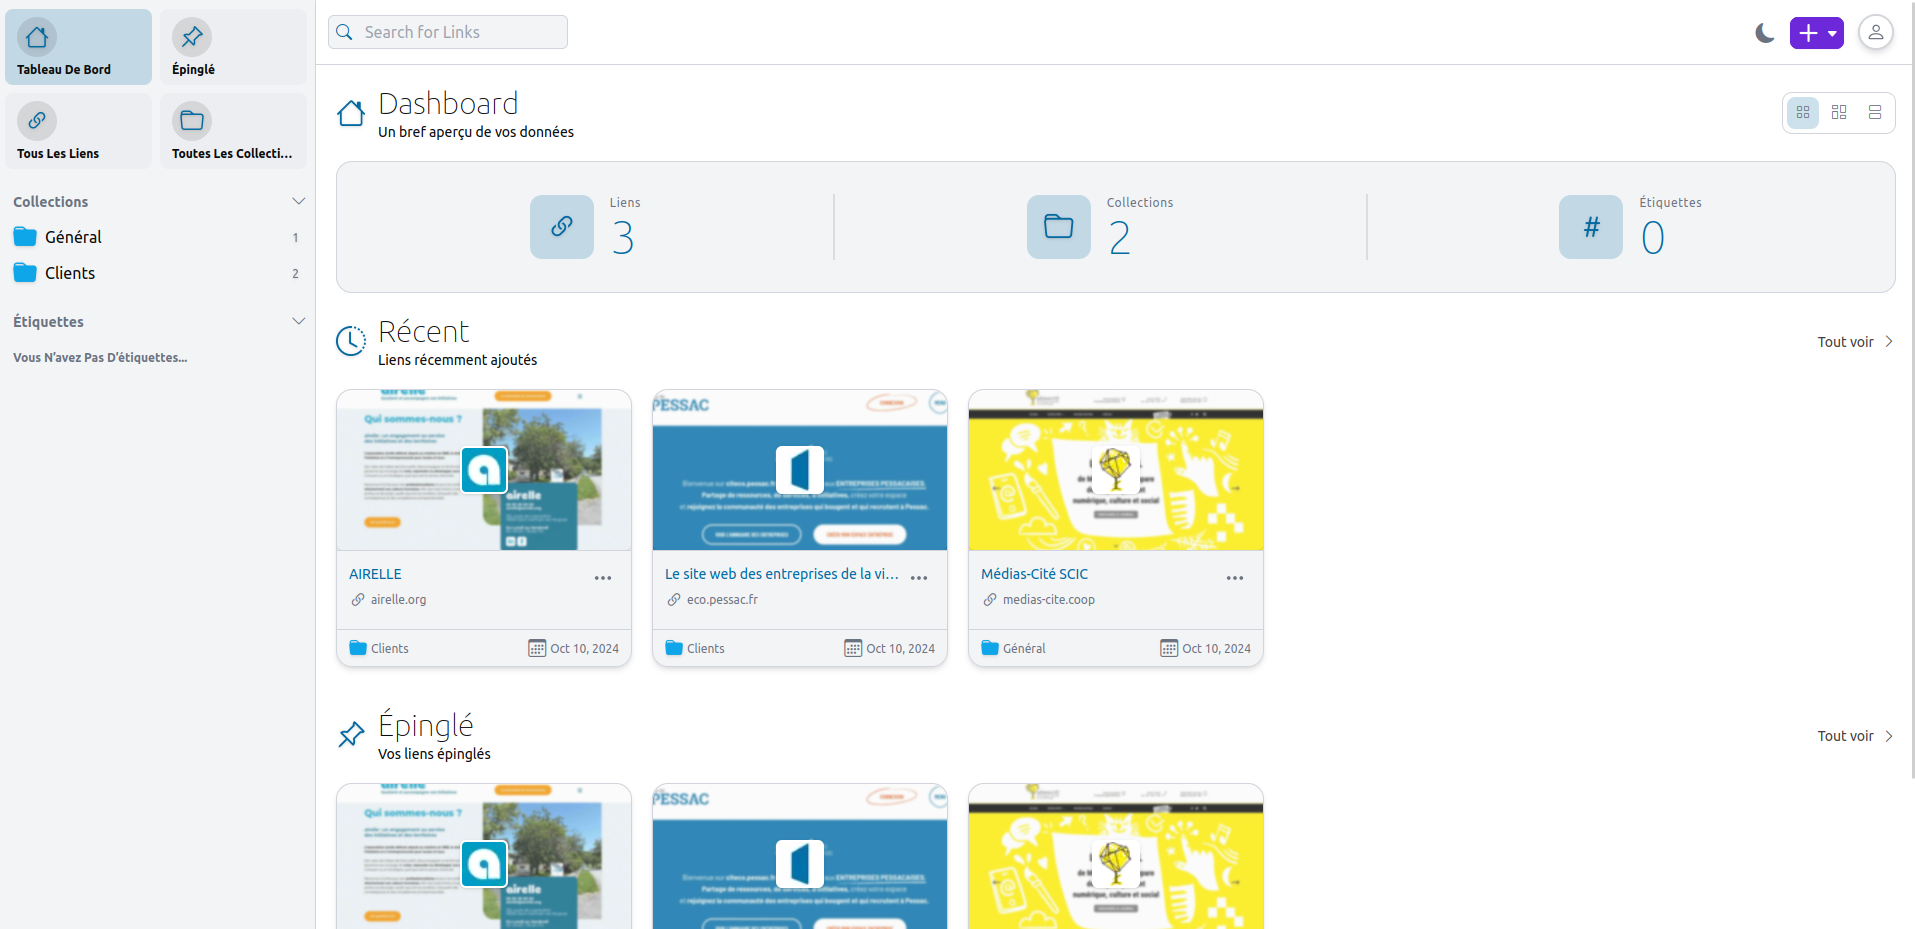Toggle dark mode moon icon
The image size is (1915, 929).
(1765, 33)
